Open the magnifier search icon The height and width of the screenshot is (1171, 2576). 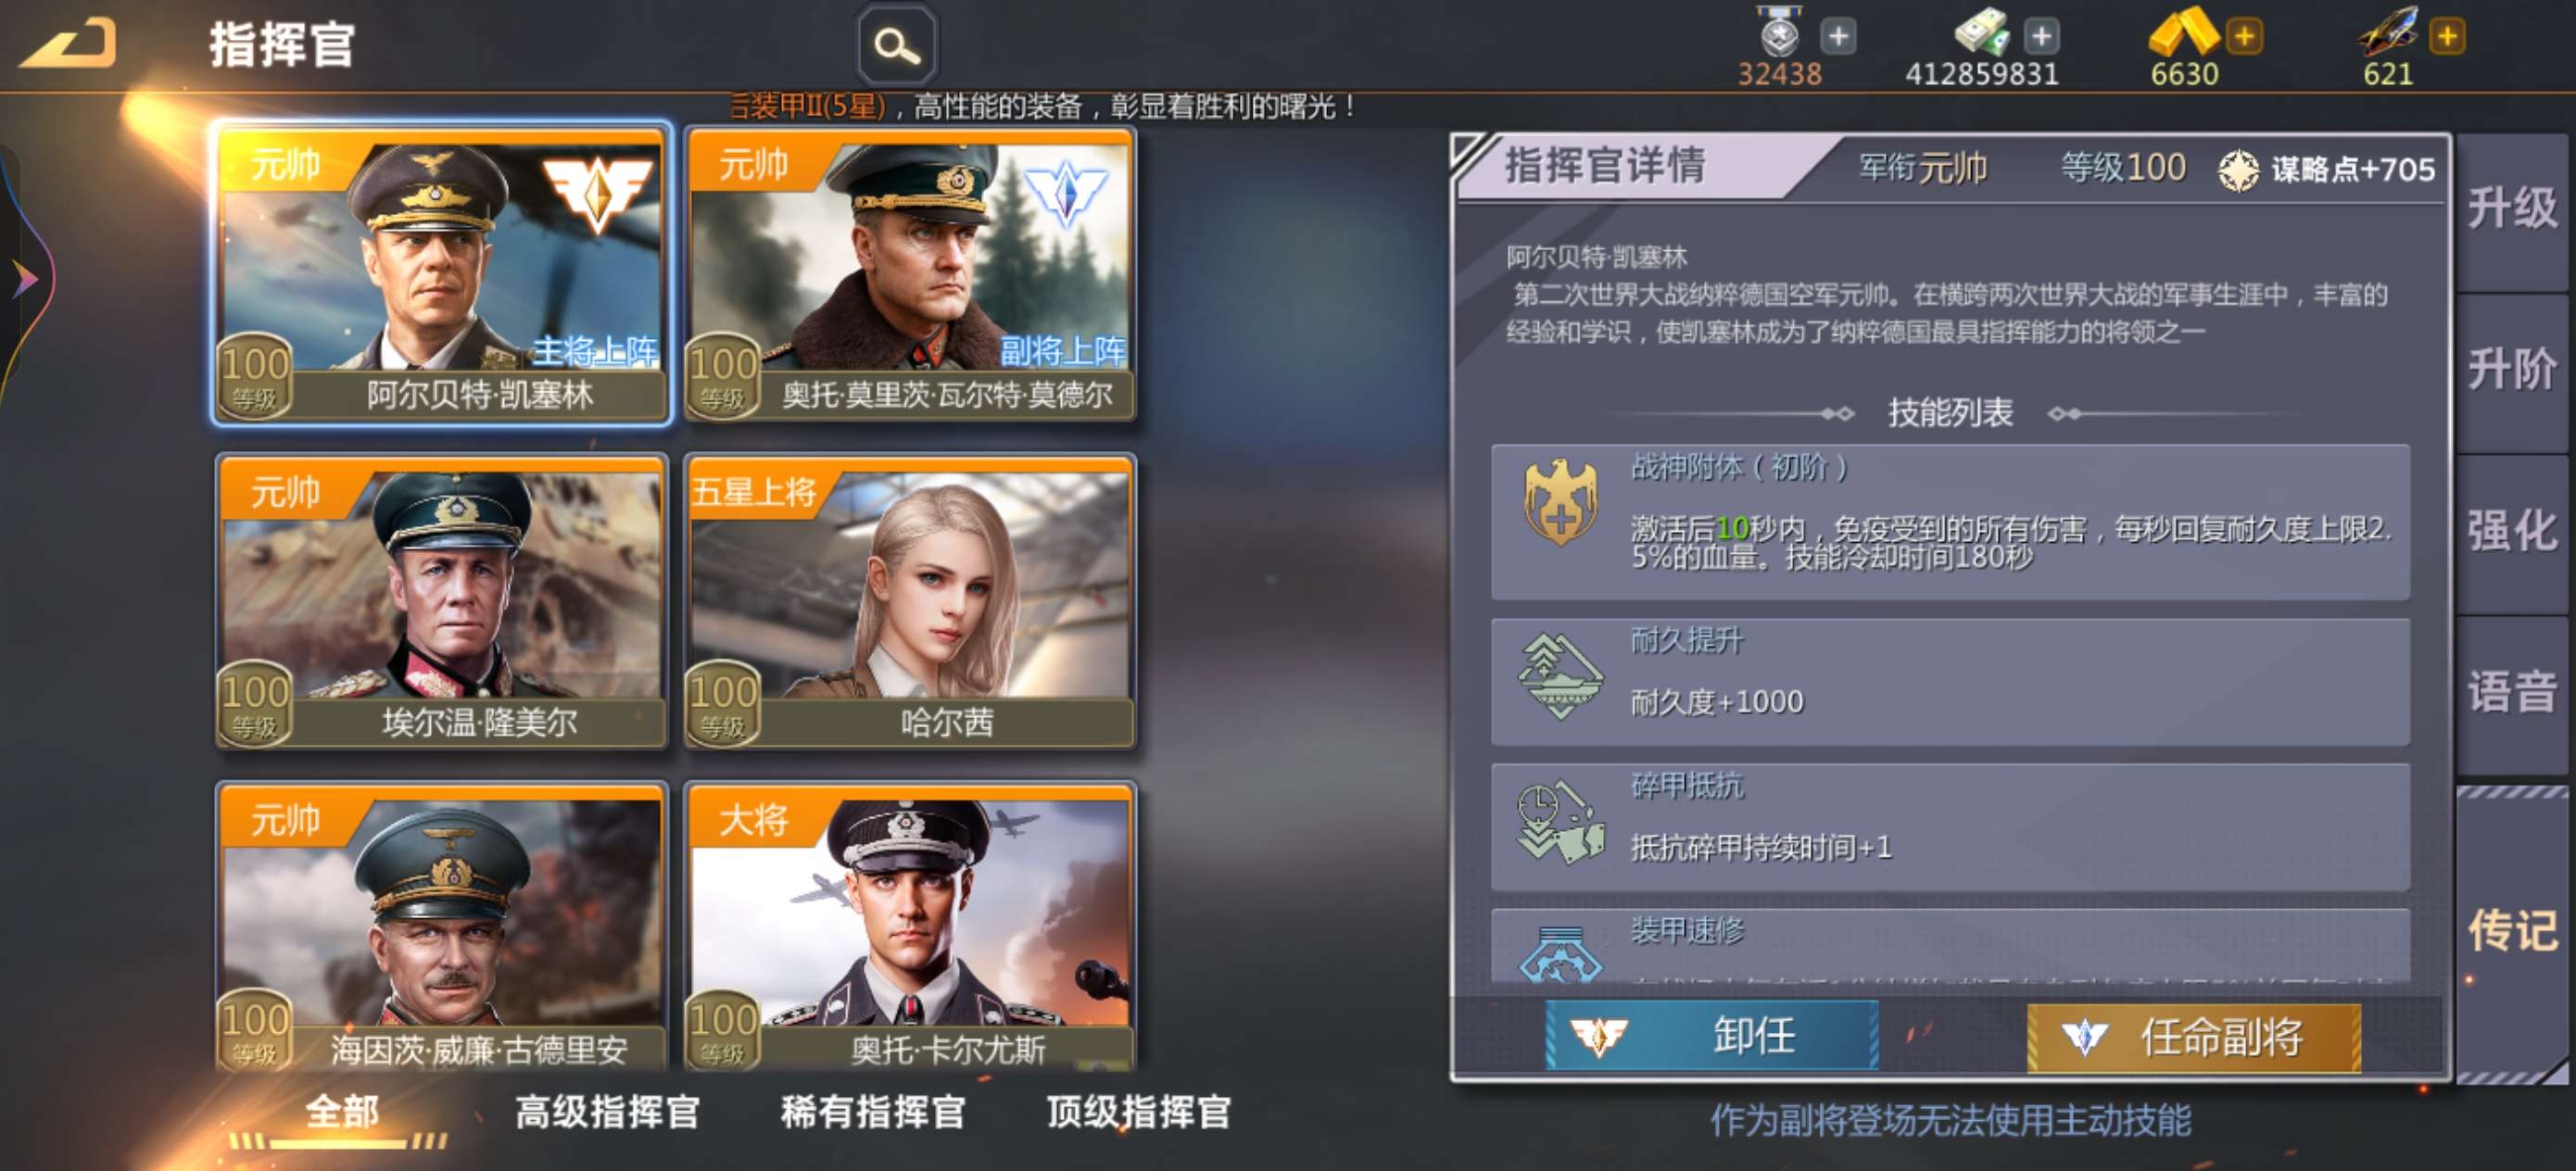click(x=897, y=45)
